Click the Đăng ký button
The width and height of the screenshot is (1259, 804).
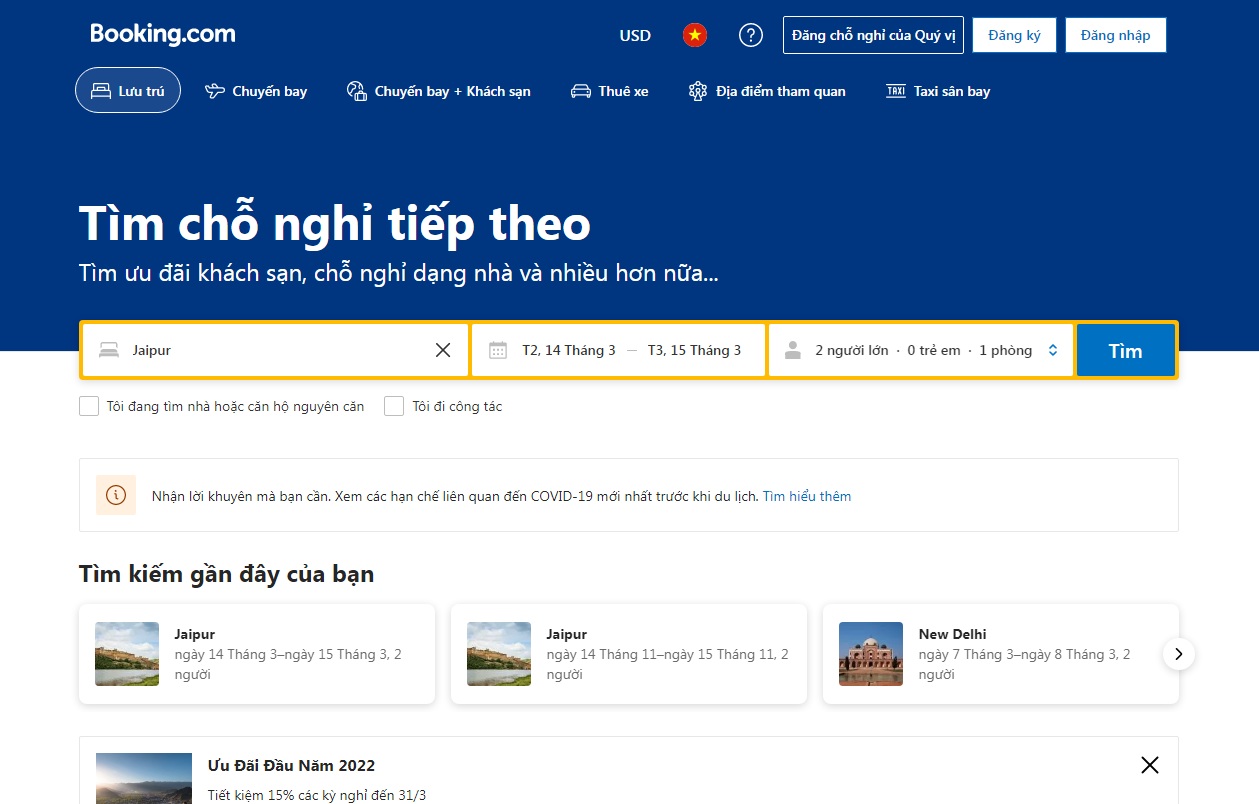click(x=1014, y=35)
